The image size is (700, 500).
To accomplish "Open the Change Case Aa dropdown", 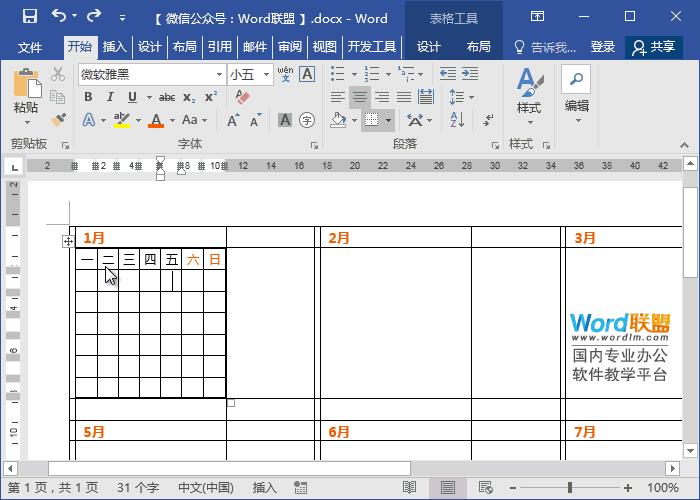I will tap(195, 120).
